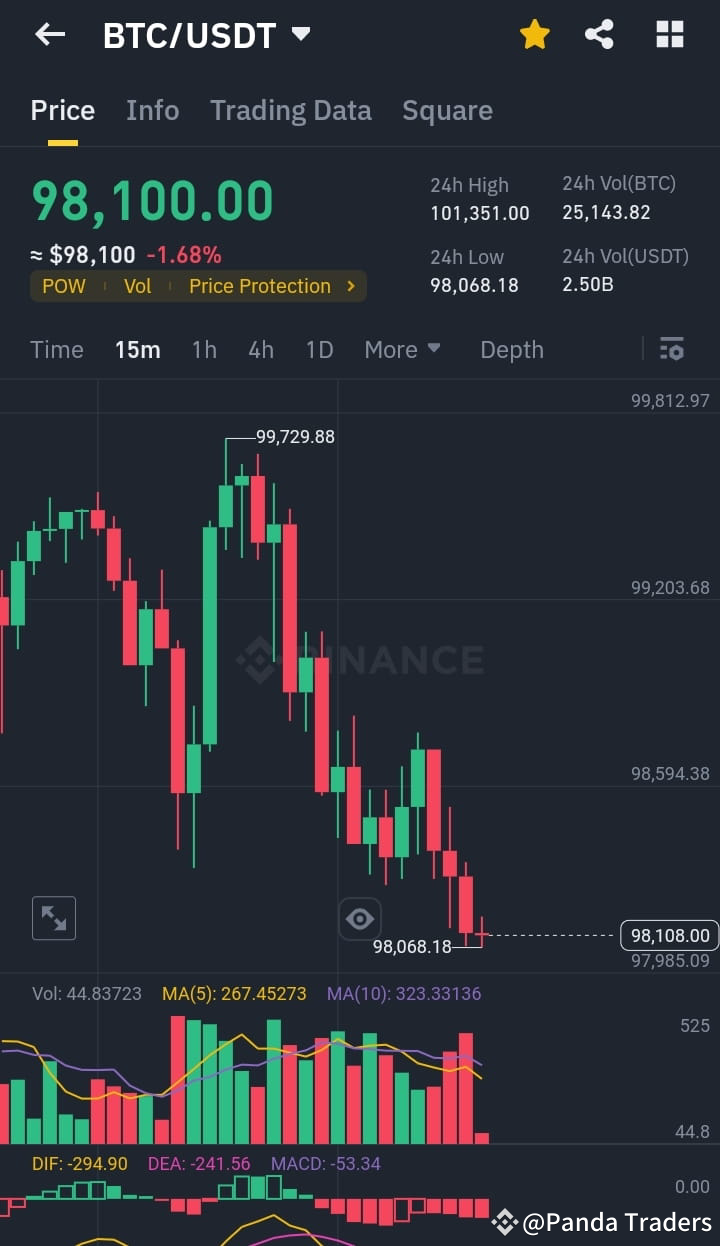Open Price Protection via its chevron arrow

coord(349,286)
